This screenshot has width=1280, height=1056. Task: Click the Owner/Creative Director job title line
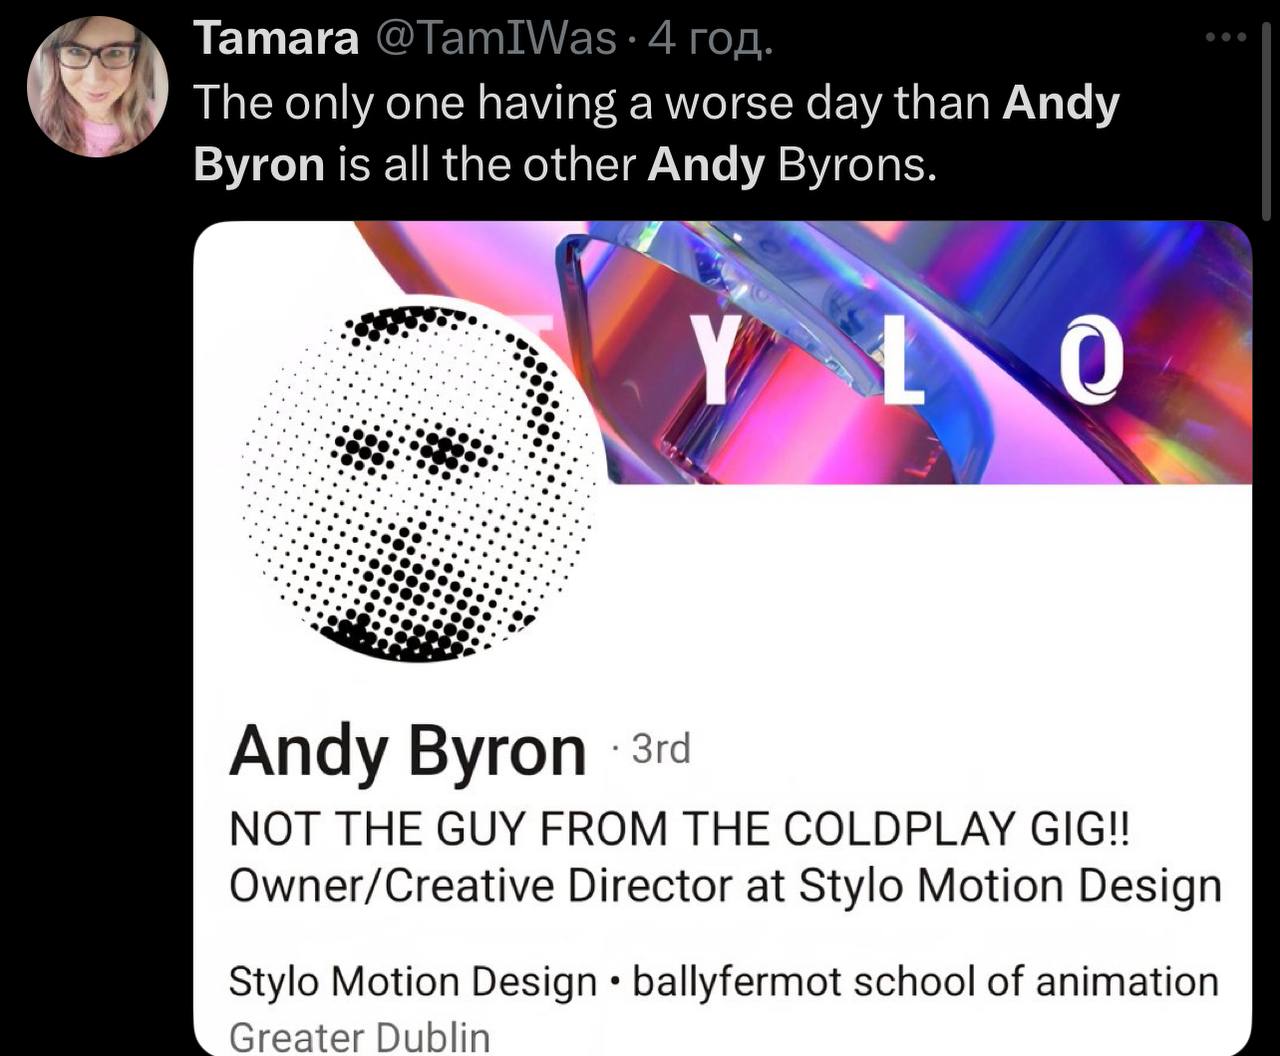(x=726, y=886)
